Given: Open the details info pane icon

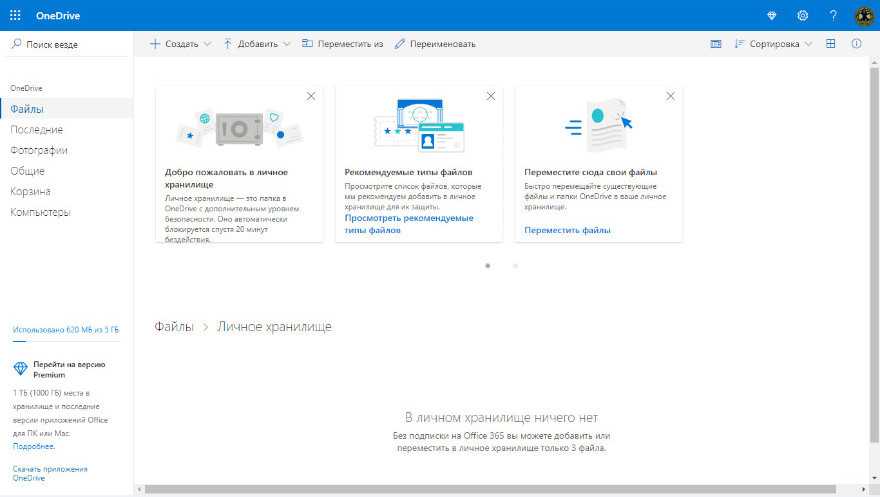Looking at the screenshot, I should point(856,44).
